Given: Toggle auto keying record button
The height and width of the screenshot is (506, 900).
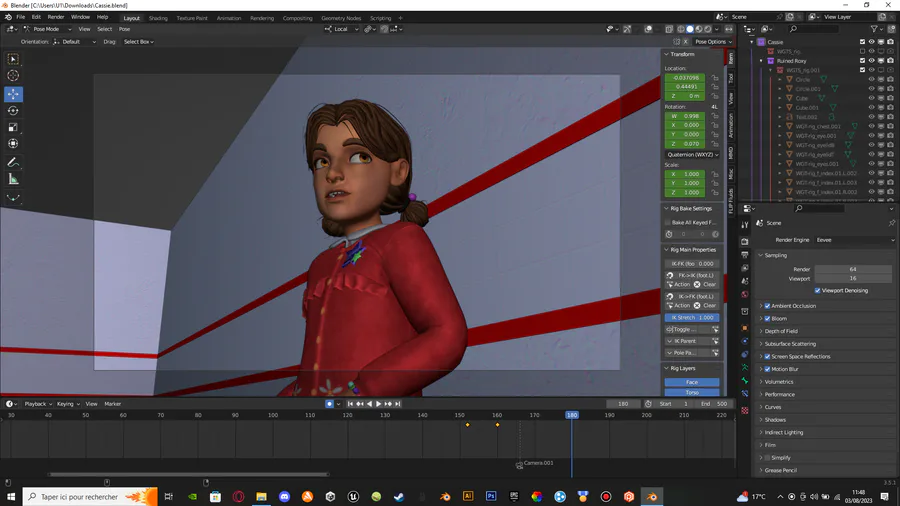Looking at the screenshot, I should click(x=329, y=404).
